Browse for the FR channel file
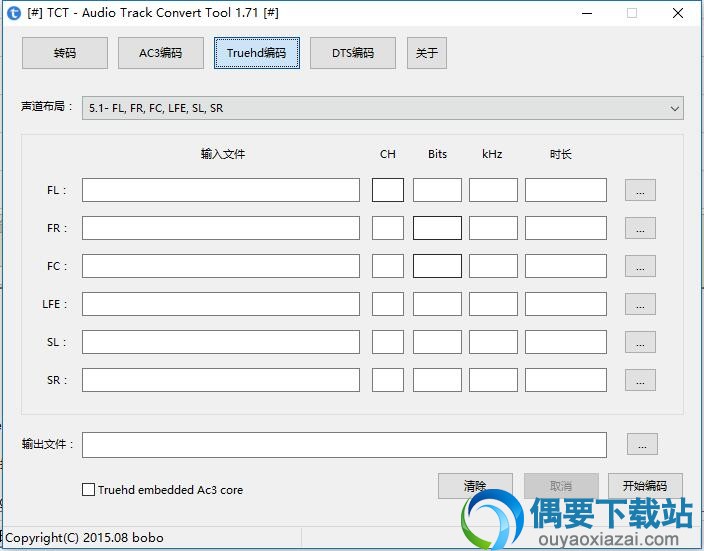 click(640, 228)
